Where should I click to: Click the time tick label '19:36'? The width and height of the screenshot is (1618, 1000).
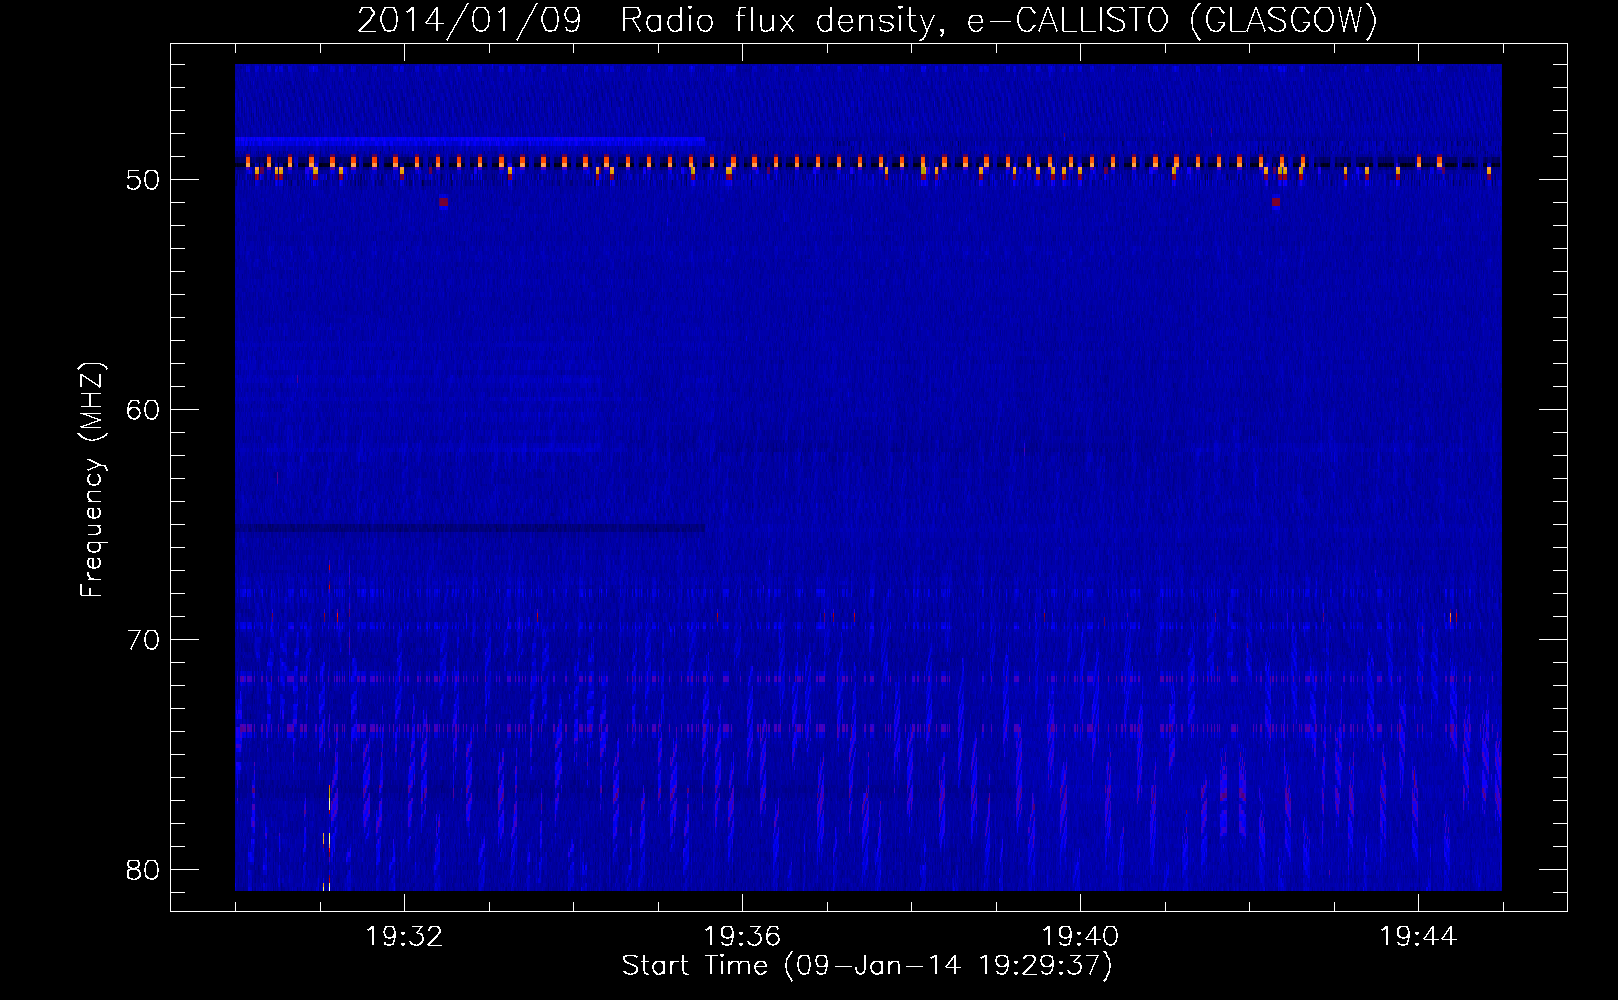click(x=742, y=937)
